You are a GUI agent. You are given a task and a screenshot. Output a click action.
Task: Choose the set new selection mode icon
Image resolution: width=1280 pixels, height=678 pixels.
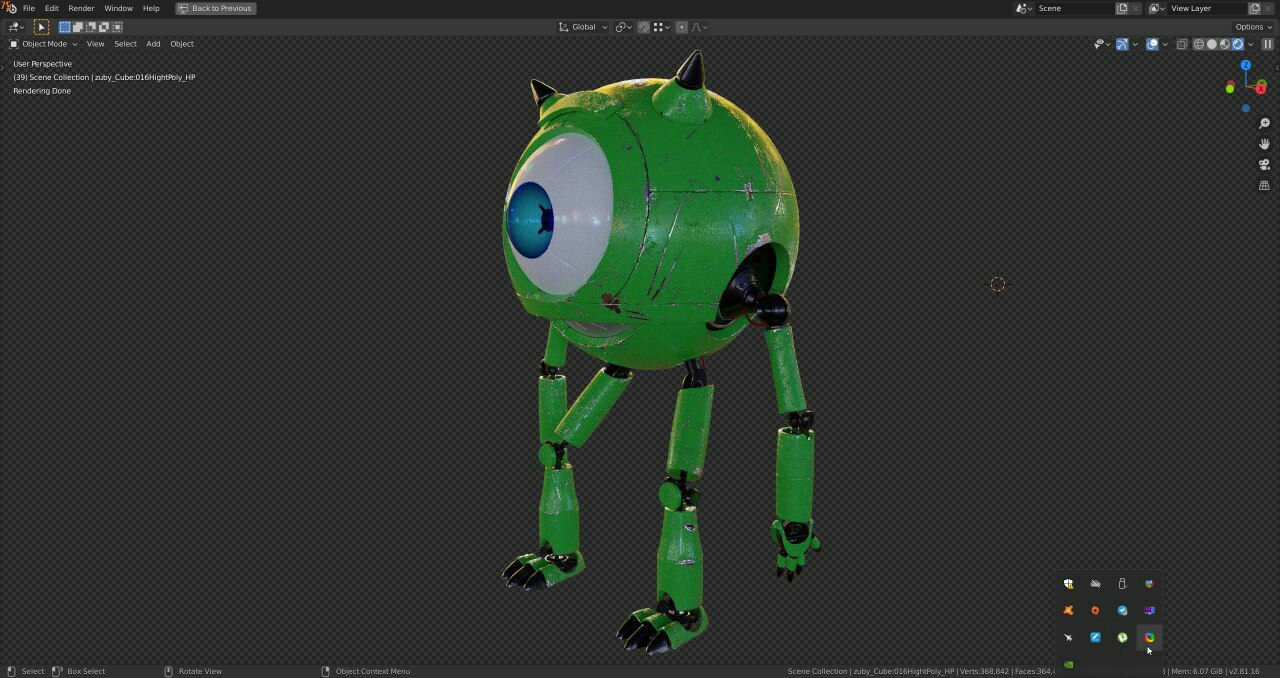coord(65,27)
